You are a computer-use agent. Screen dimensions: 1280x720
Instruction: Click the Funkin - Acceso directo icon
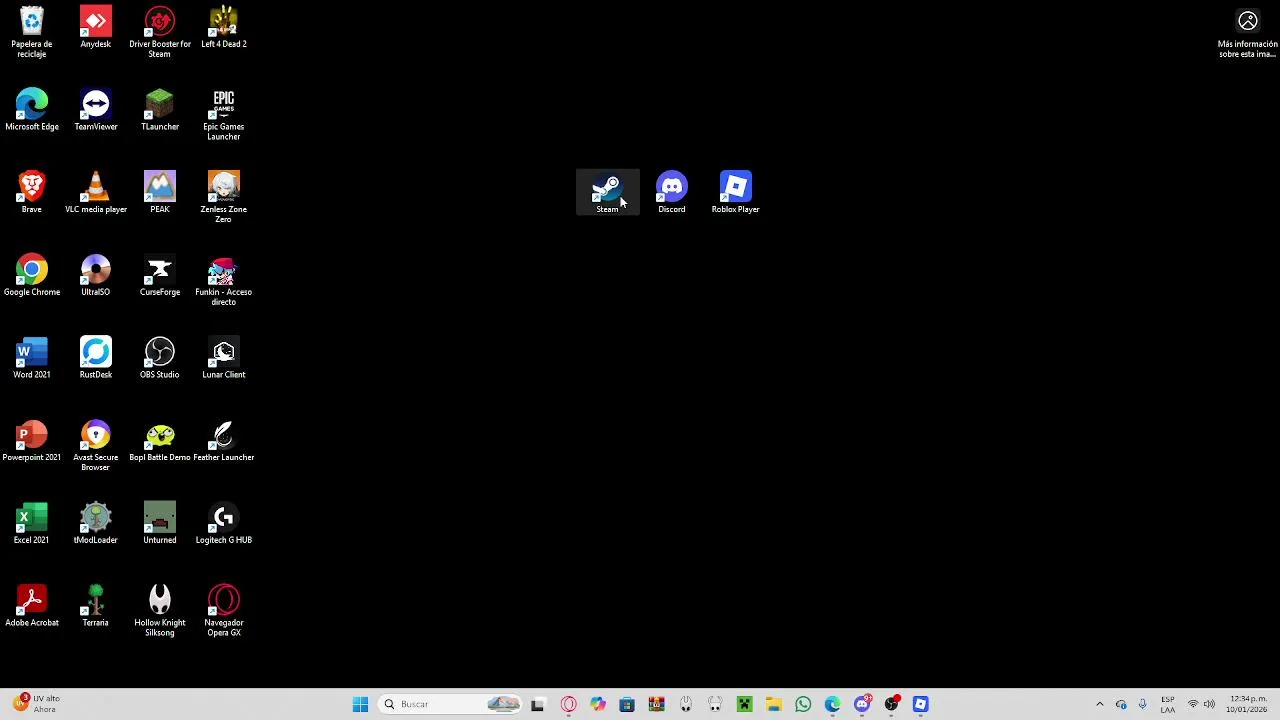(x=224, y=280)
